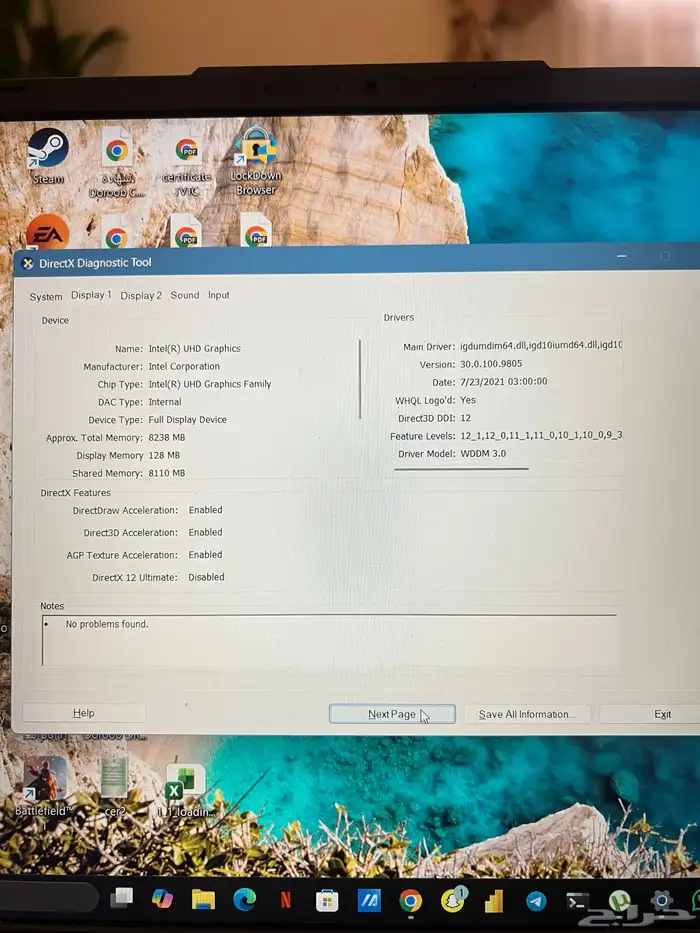Click the Manufacturer value Intel Corporation
The image size is (700, 933).
click(184, 367)
